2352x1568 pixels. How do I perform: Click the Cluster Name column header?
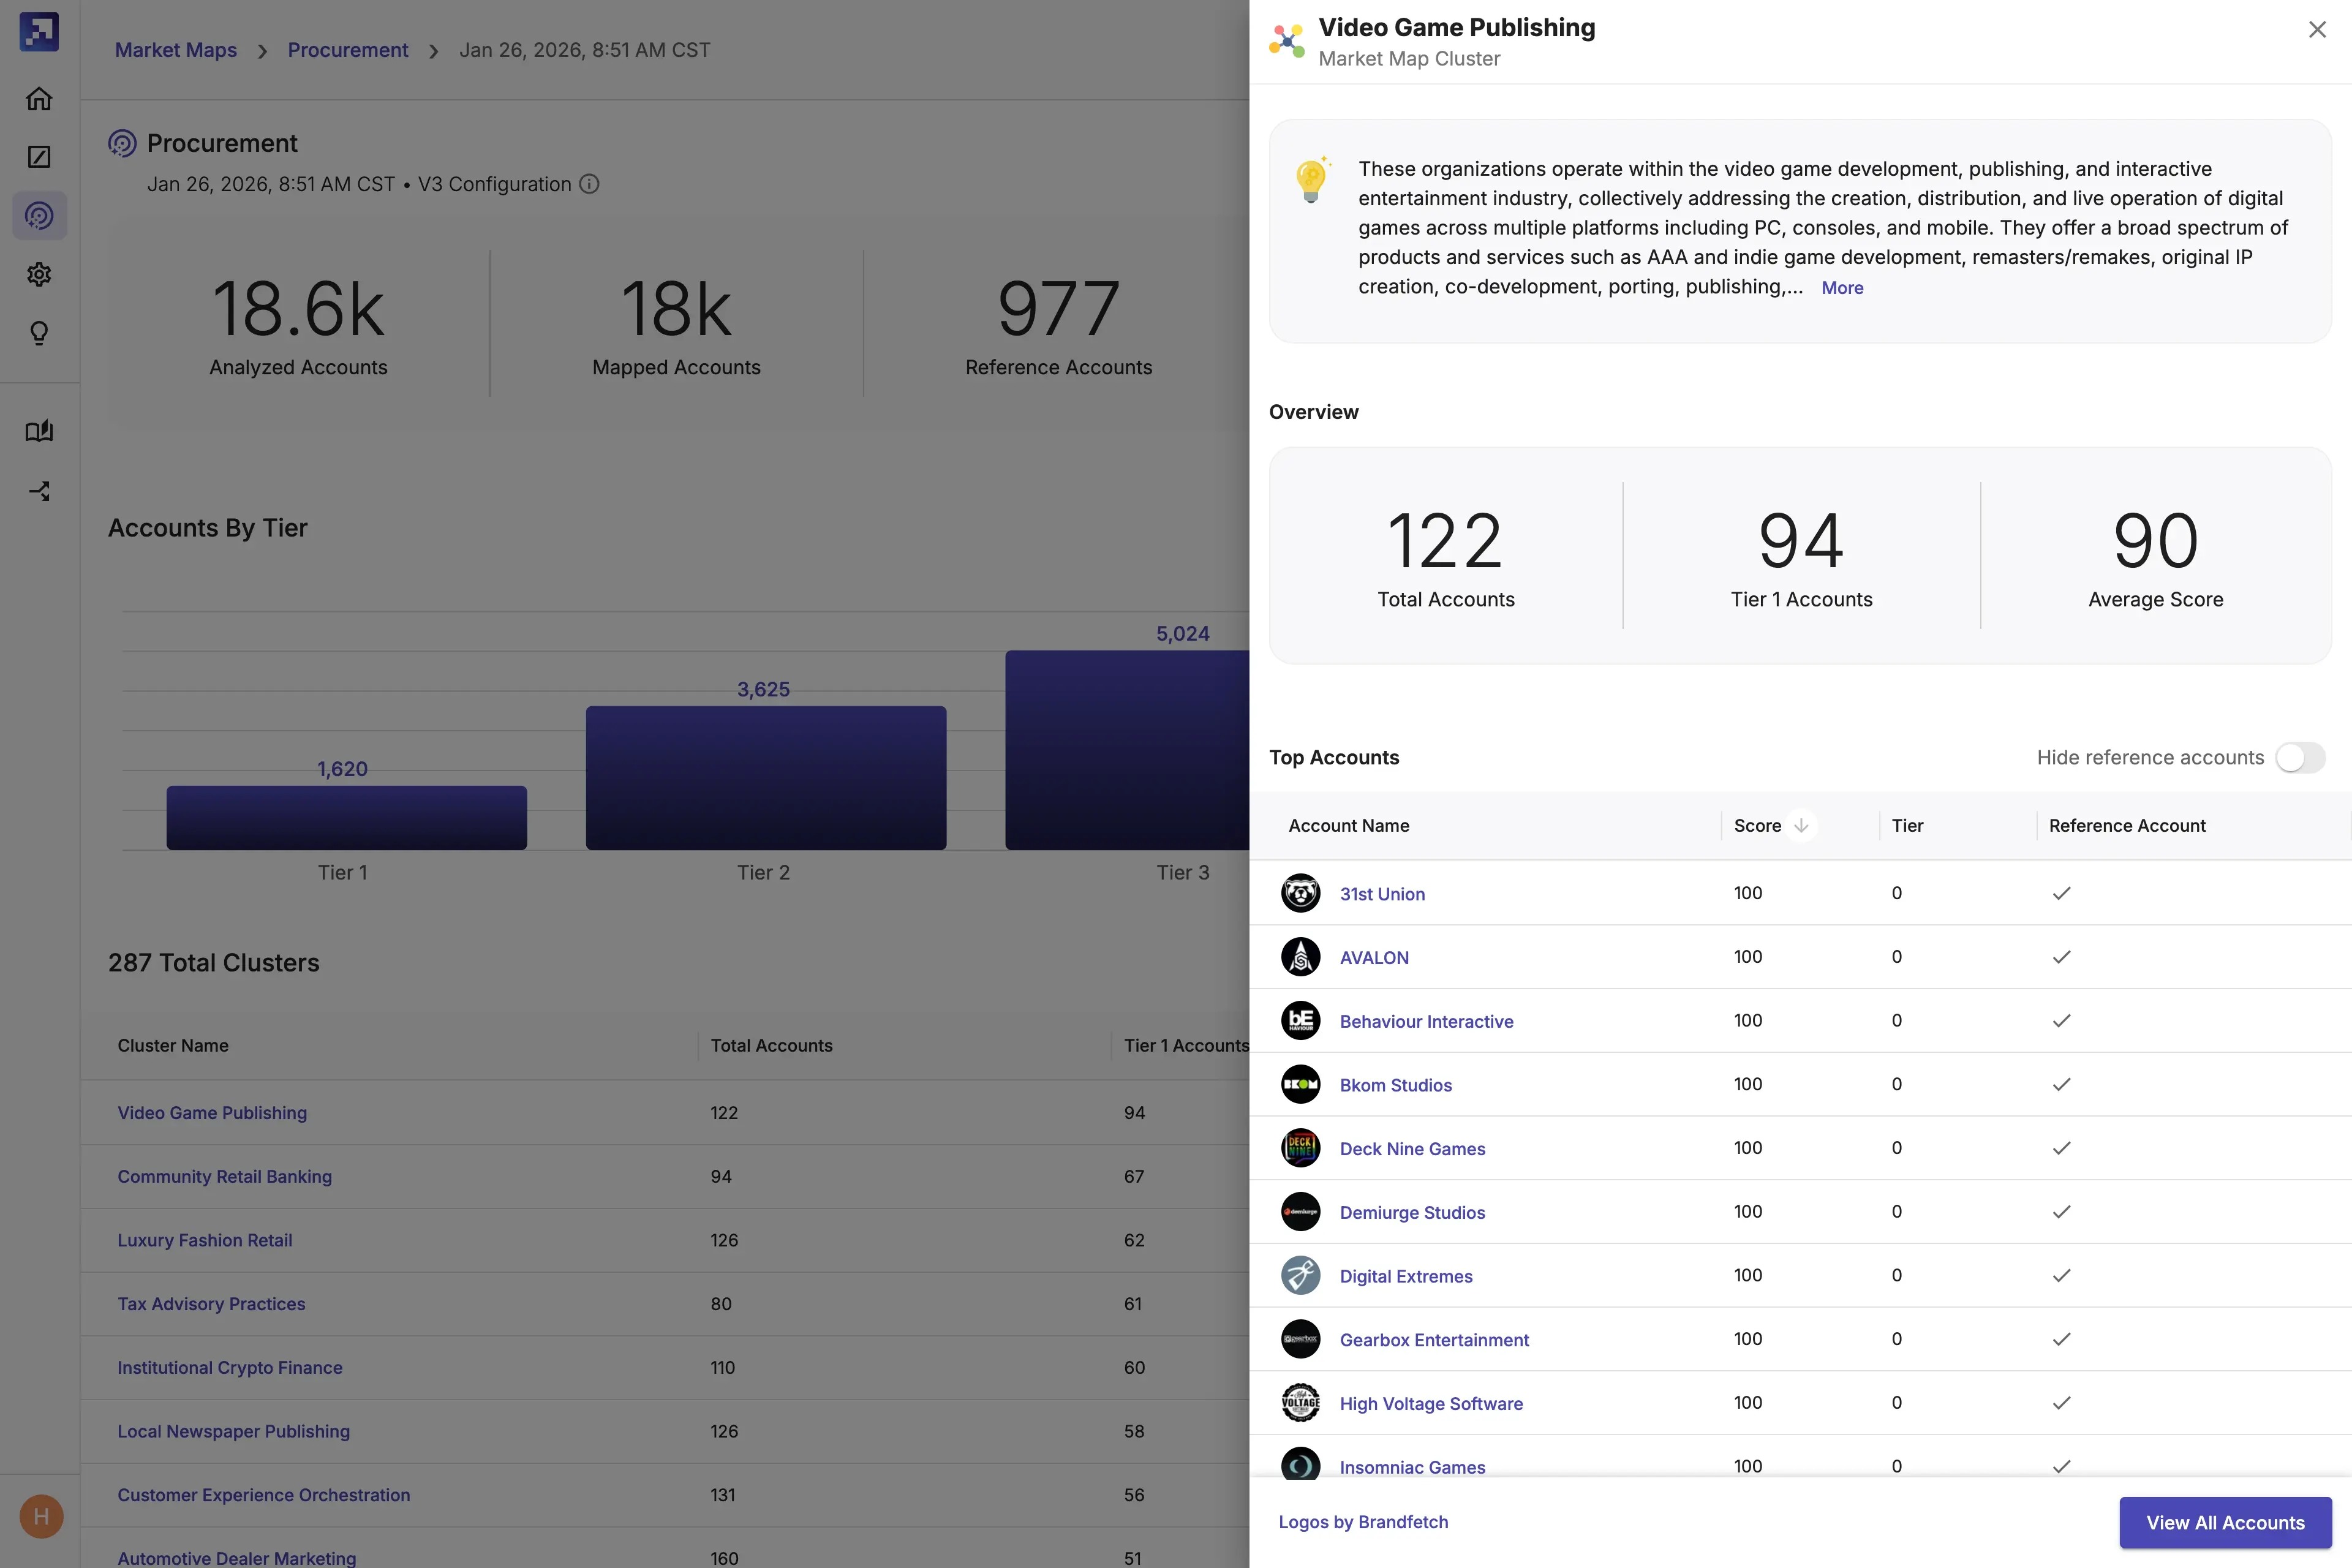tap(173, 1046)
